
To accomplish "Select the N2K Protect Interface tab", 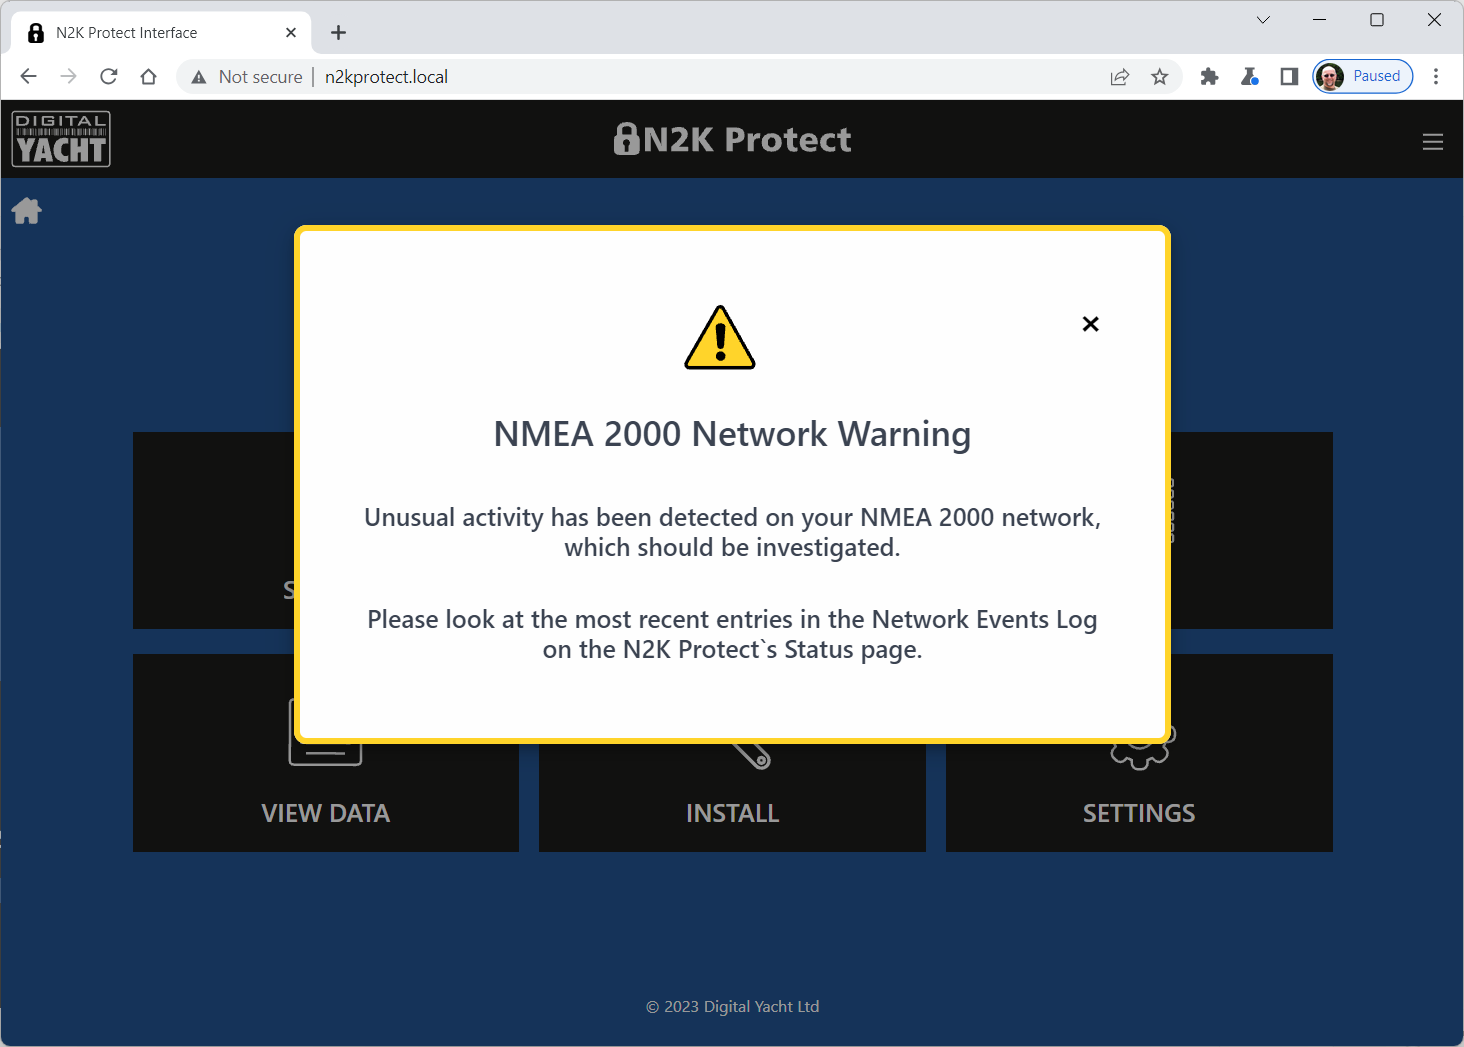I will point(160,33).
